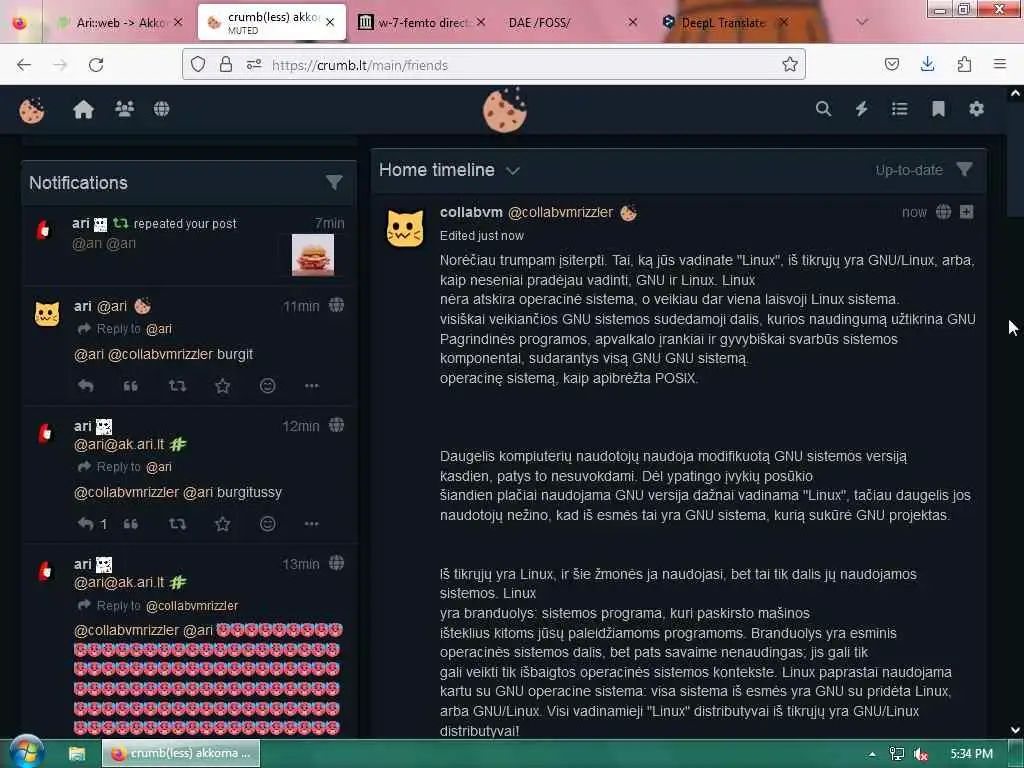List all tabs dropdown arrow
1024x768 pixels.
click(862, 22)
